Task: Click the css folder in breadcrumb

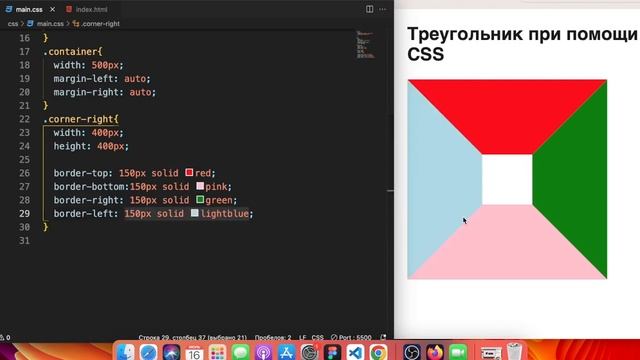Action: (x=13, y=24)
